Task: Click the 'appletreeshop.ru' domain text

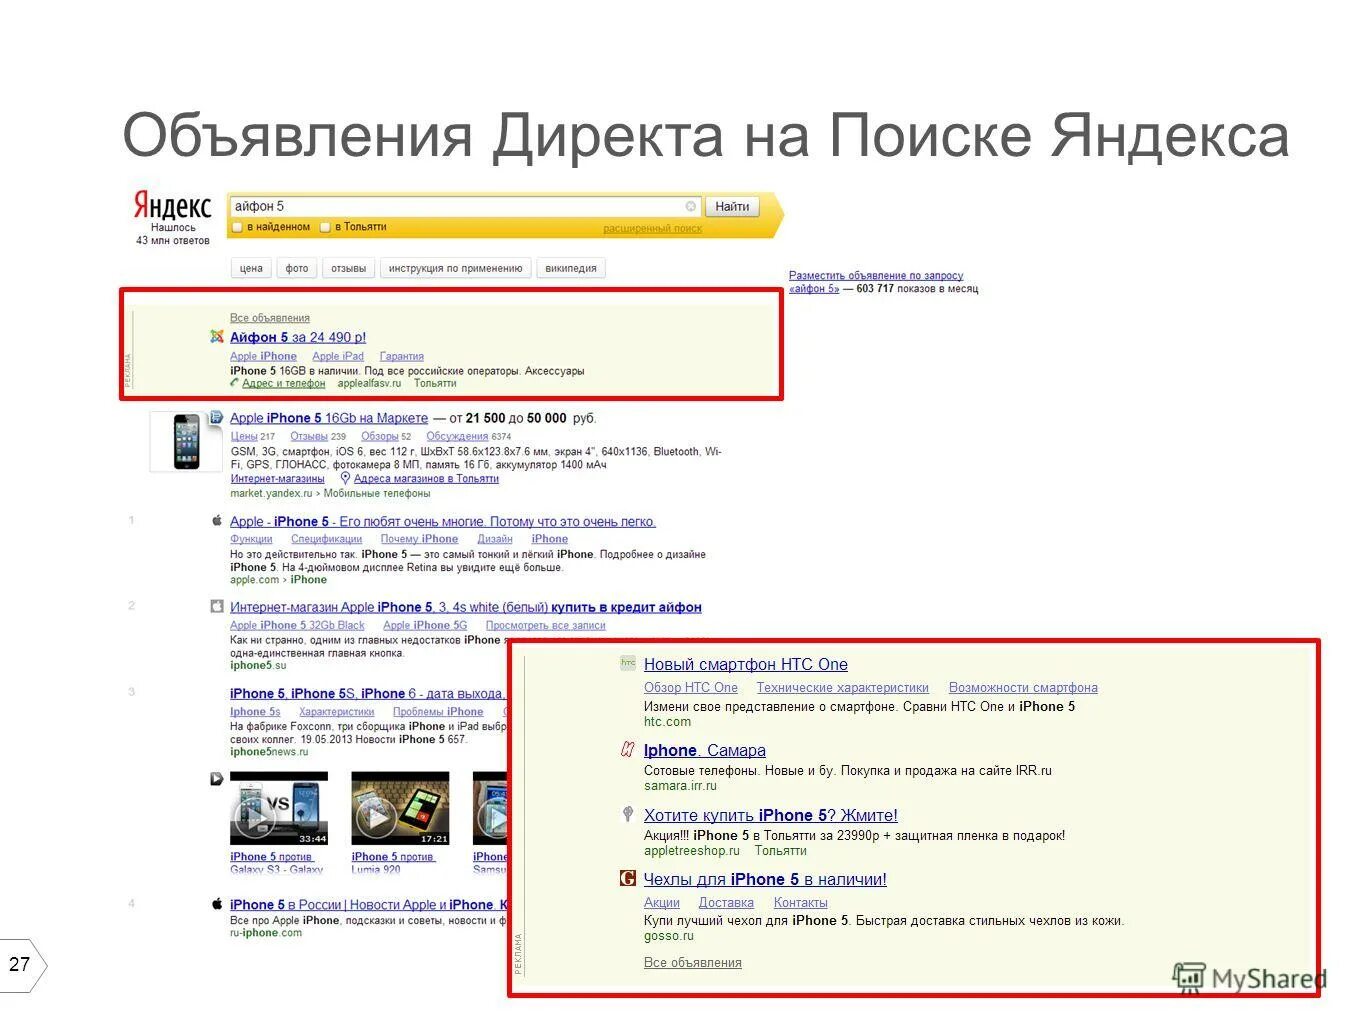Action: tap(692, 850)
